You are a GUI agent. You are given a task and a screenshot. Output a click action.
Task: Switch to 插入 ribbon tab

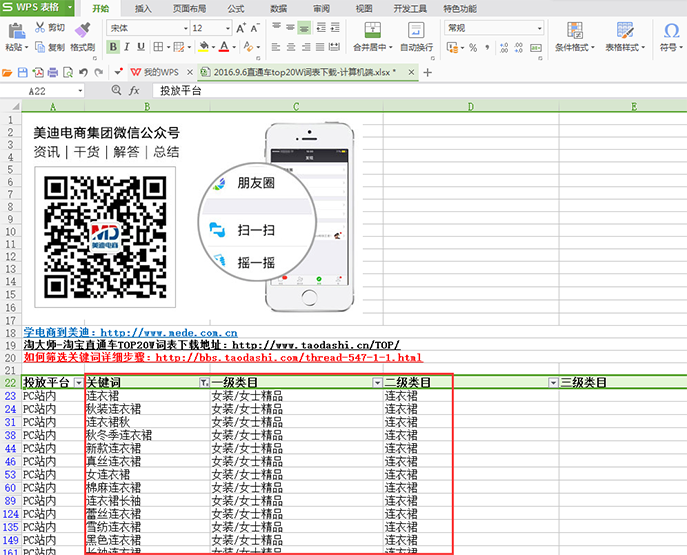(143, 9)
